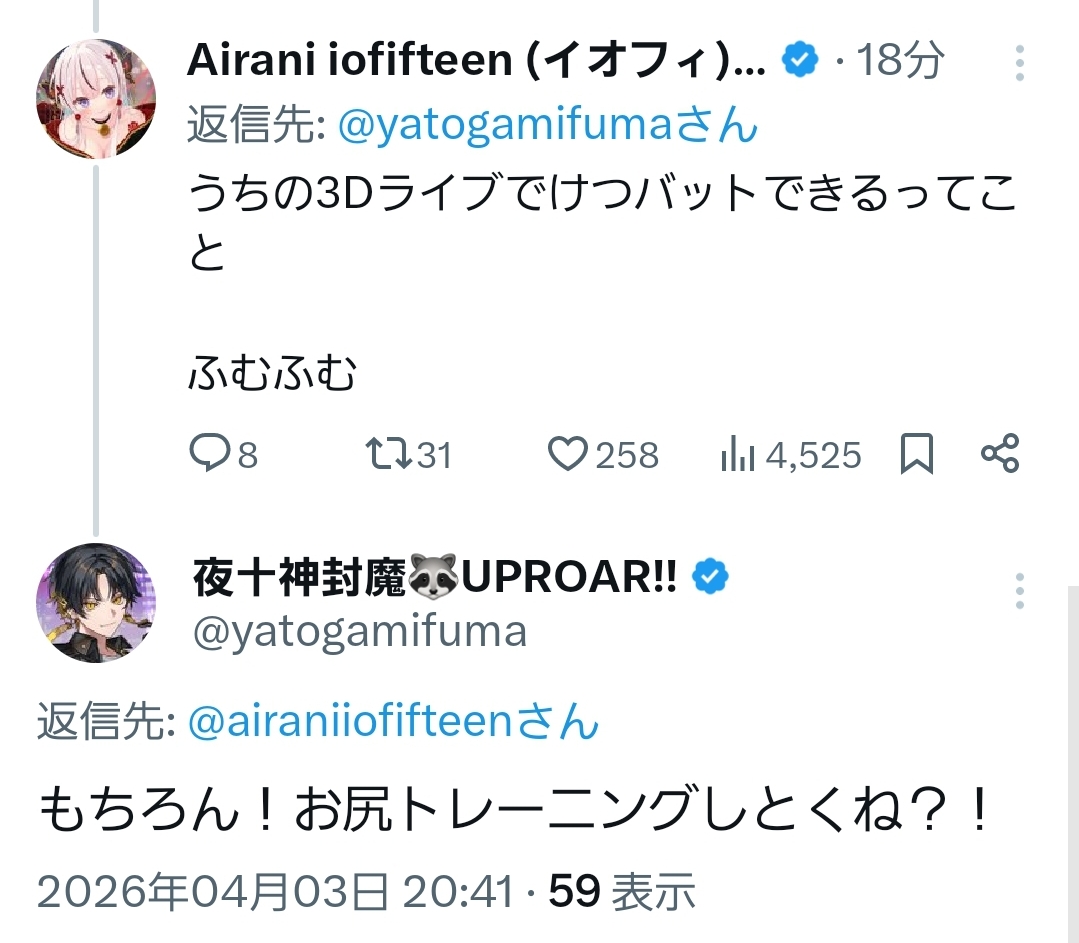Click the 18分 tweet timestamp

(x=900, y=62)
